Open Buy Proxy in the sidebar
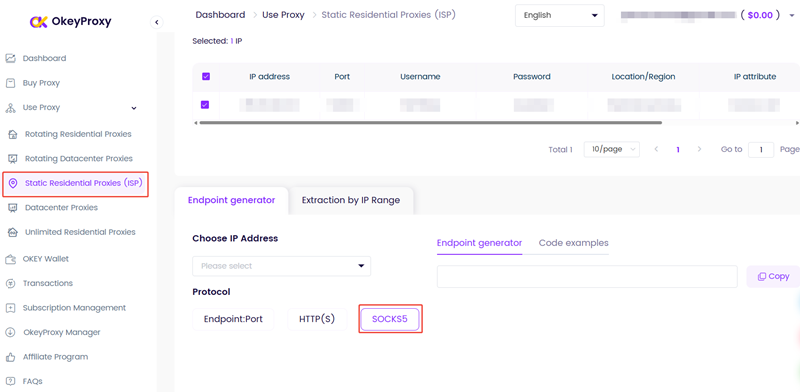Screen dimensions: 800x392 click(41, 83)
